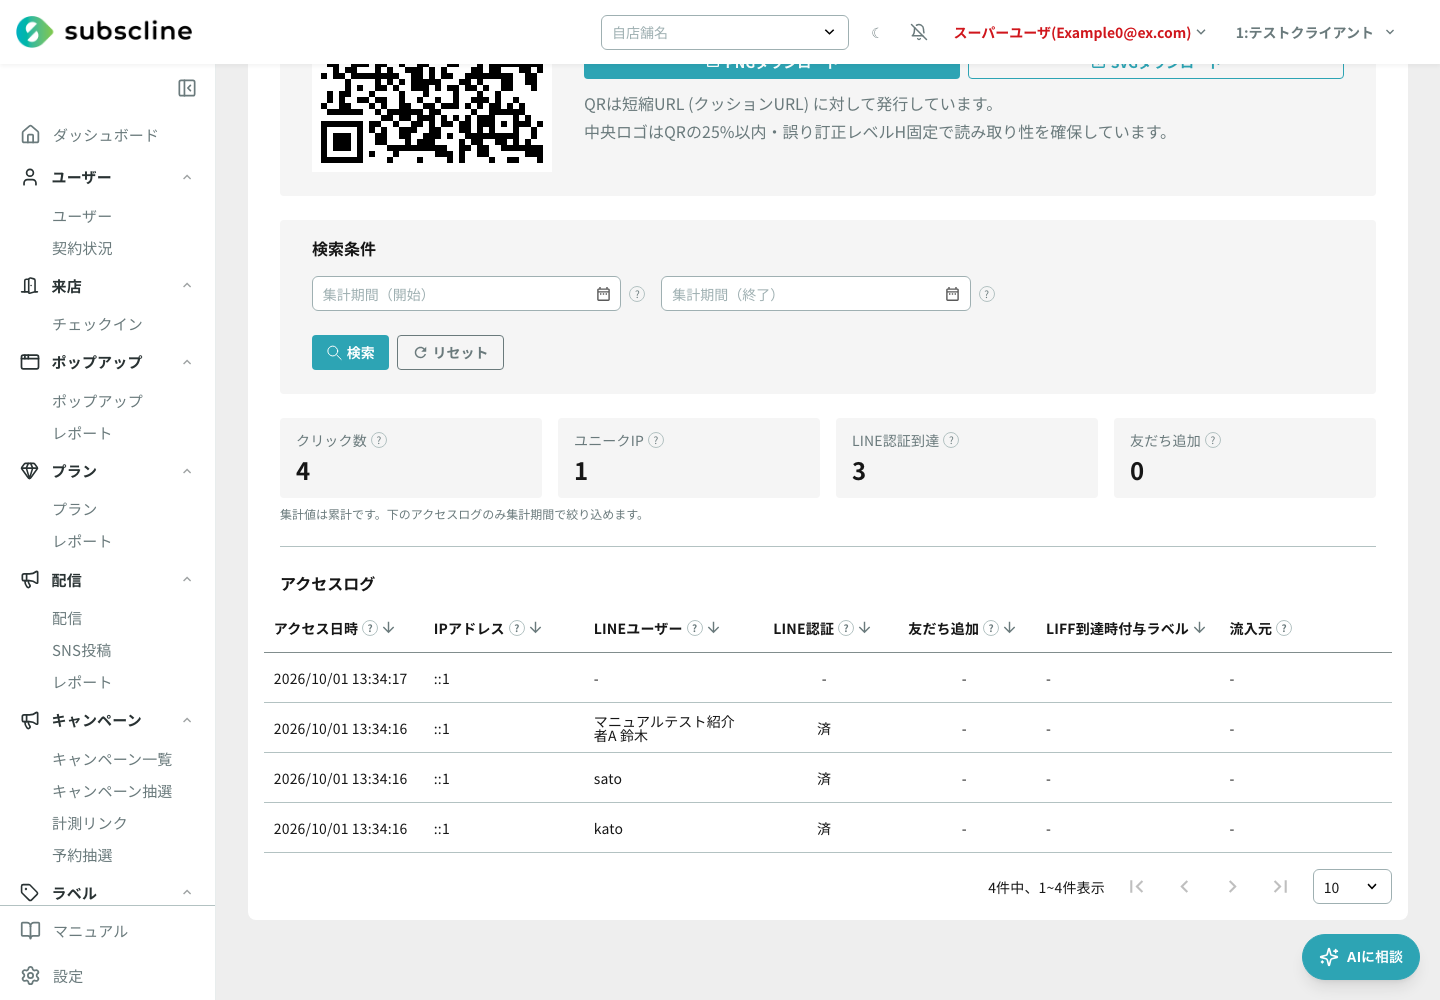Change rows per page dropdown
The image size is (1440, 1000).
1352,887
